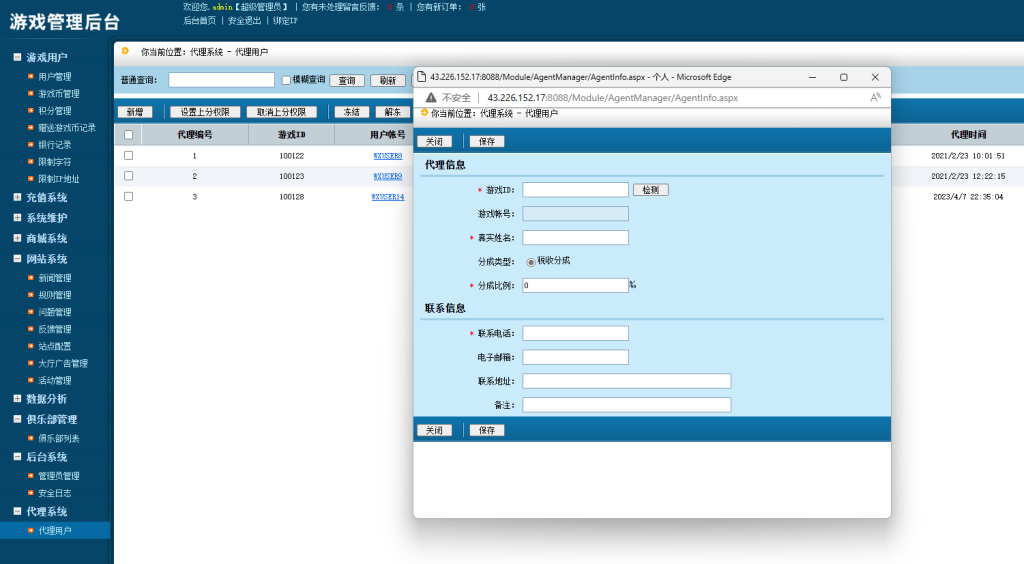Check the row for agent 100128
Viewport: 1024px width, 564px height.
coord(129,196)
